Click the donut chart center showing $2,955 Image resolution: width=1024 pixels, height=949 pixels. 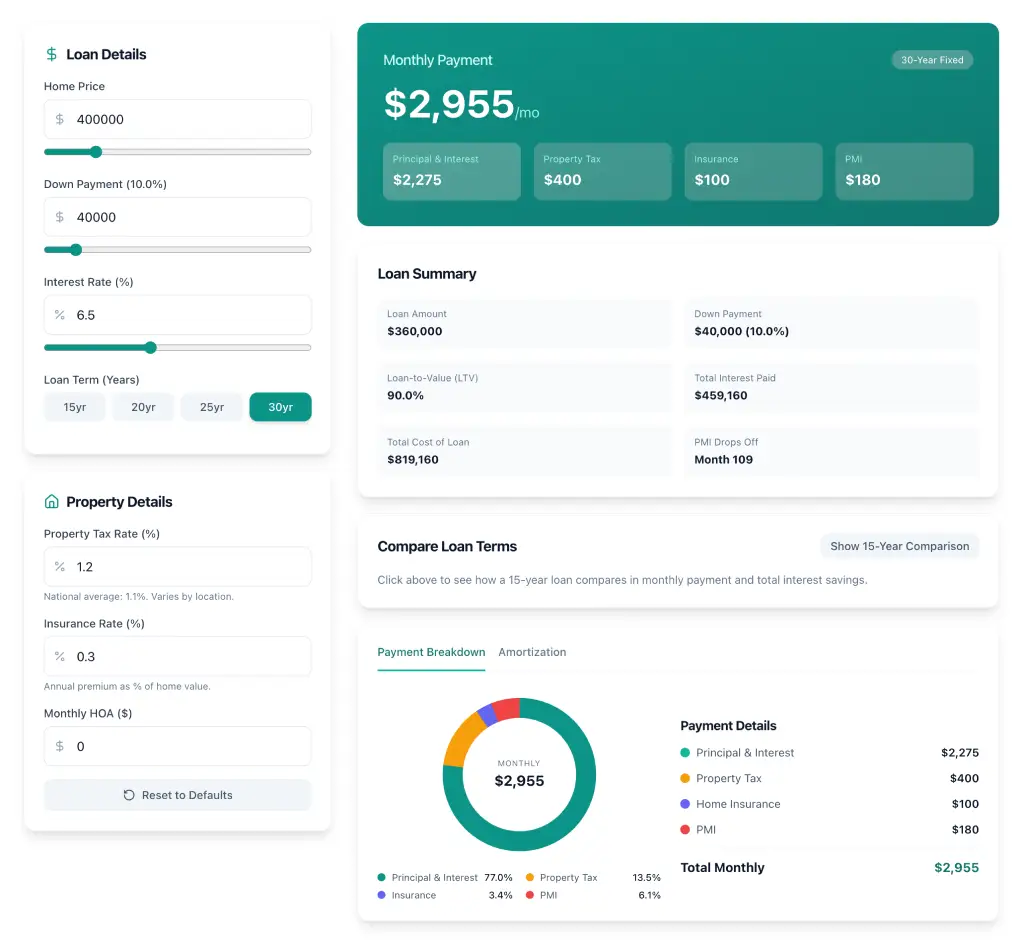(x=519, y=775)
